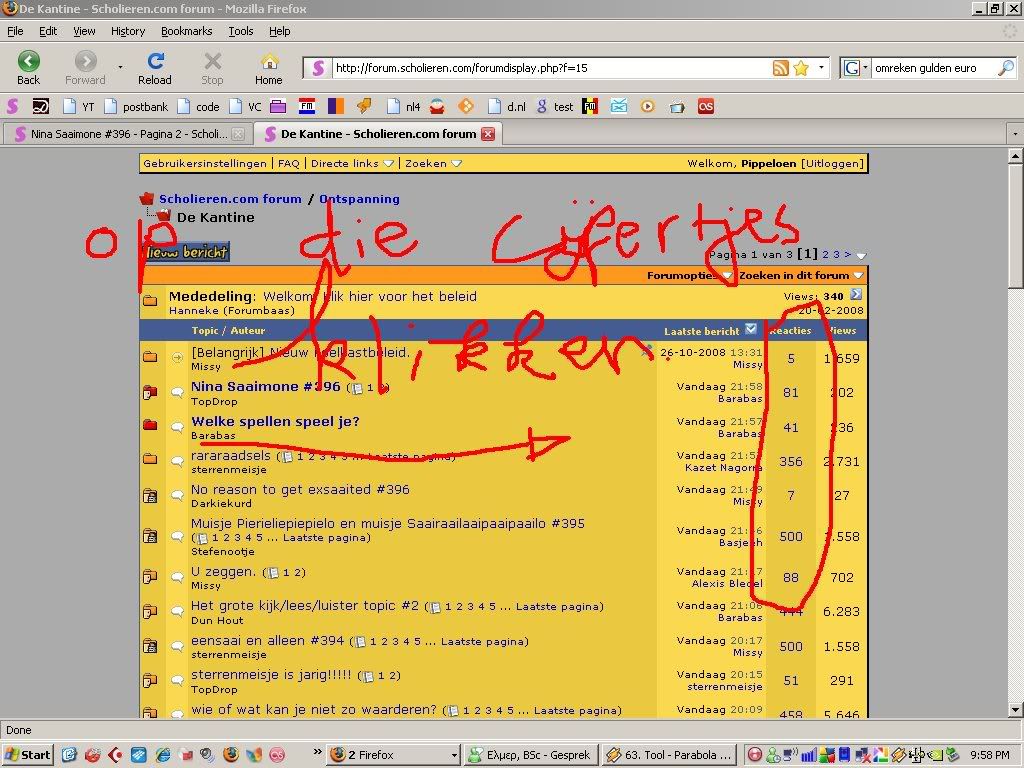Viewport: 1024px width, 768px height.
Task: Click the Back navigation button
Action: click(28, 68)
